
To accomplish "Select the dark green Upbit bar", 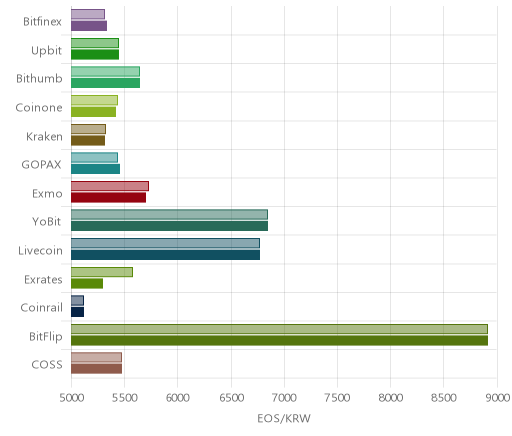I will tap(95, 54).
